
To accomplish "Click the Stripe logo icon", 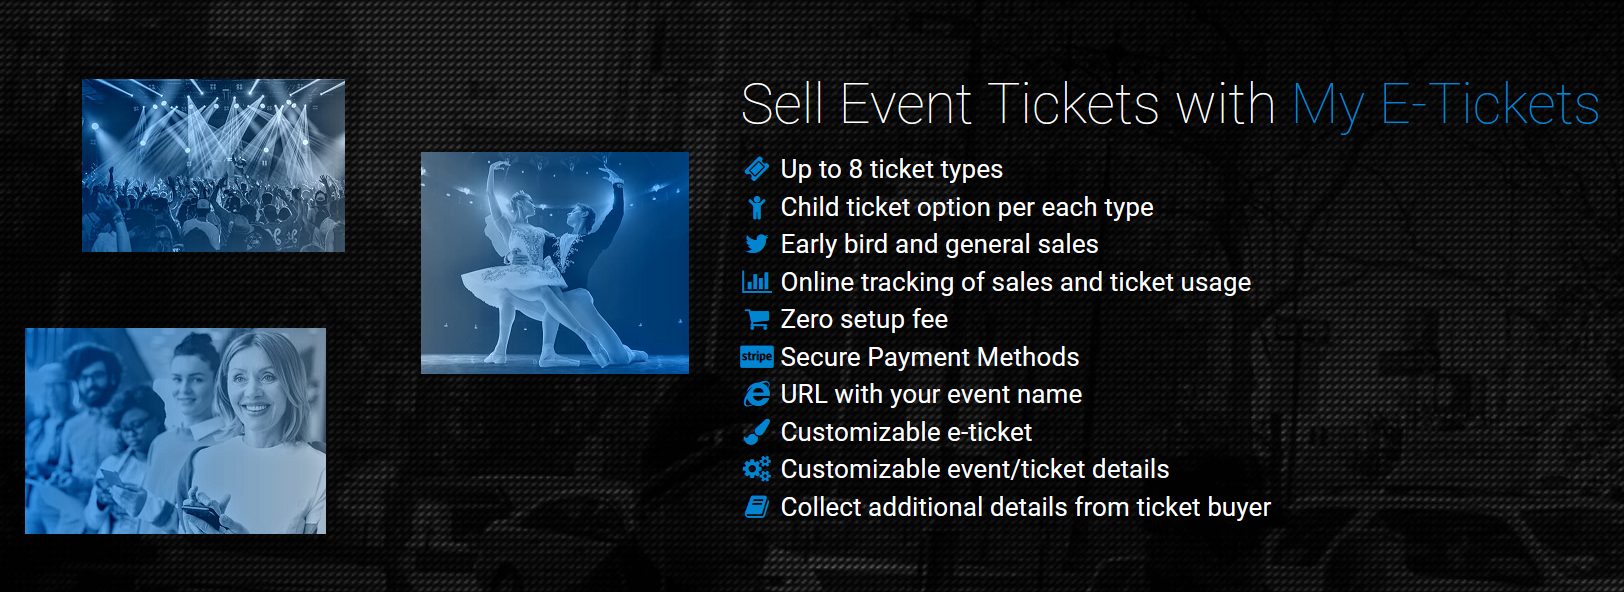I will point(757,356).
